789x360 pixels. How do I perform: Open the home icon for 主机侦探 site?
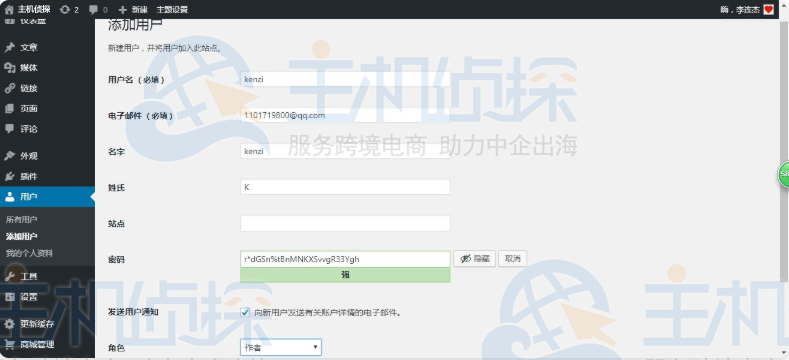tap(9, 10)
